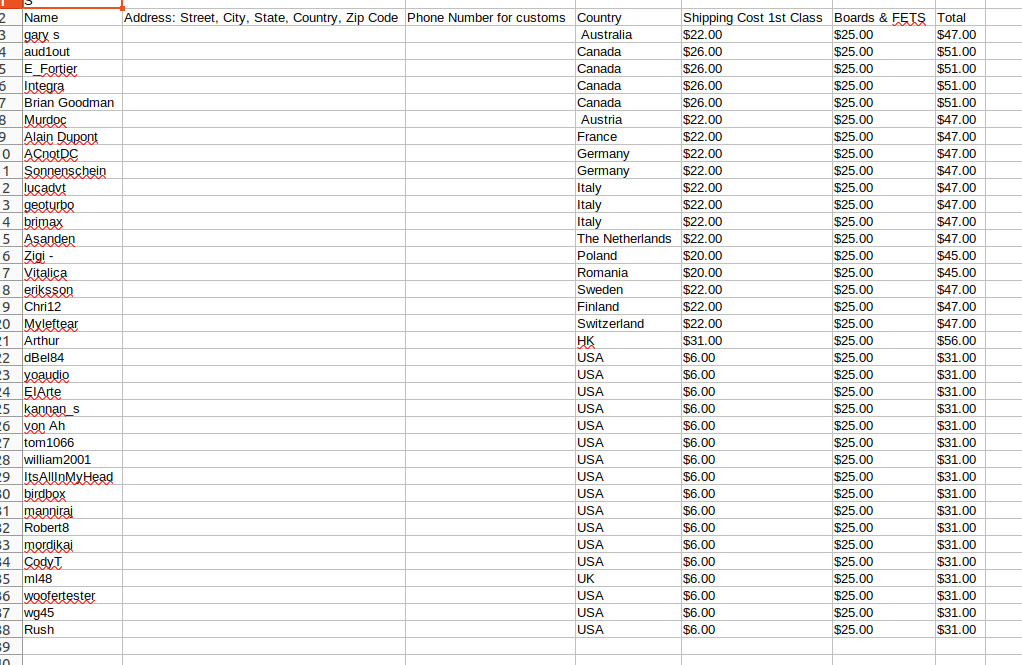Click the Arthur name cell

click(72, 340)
